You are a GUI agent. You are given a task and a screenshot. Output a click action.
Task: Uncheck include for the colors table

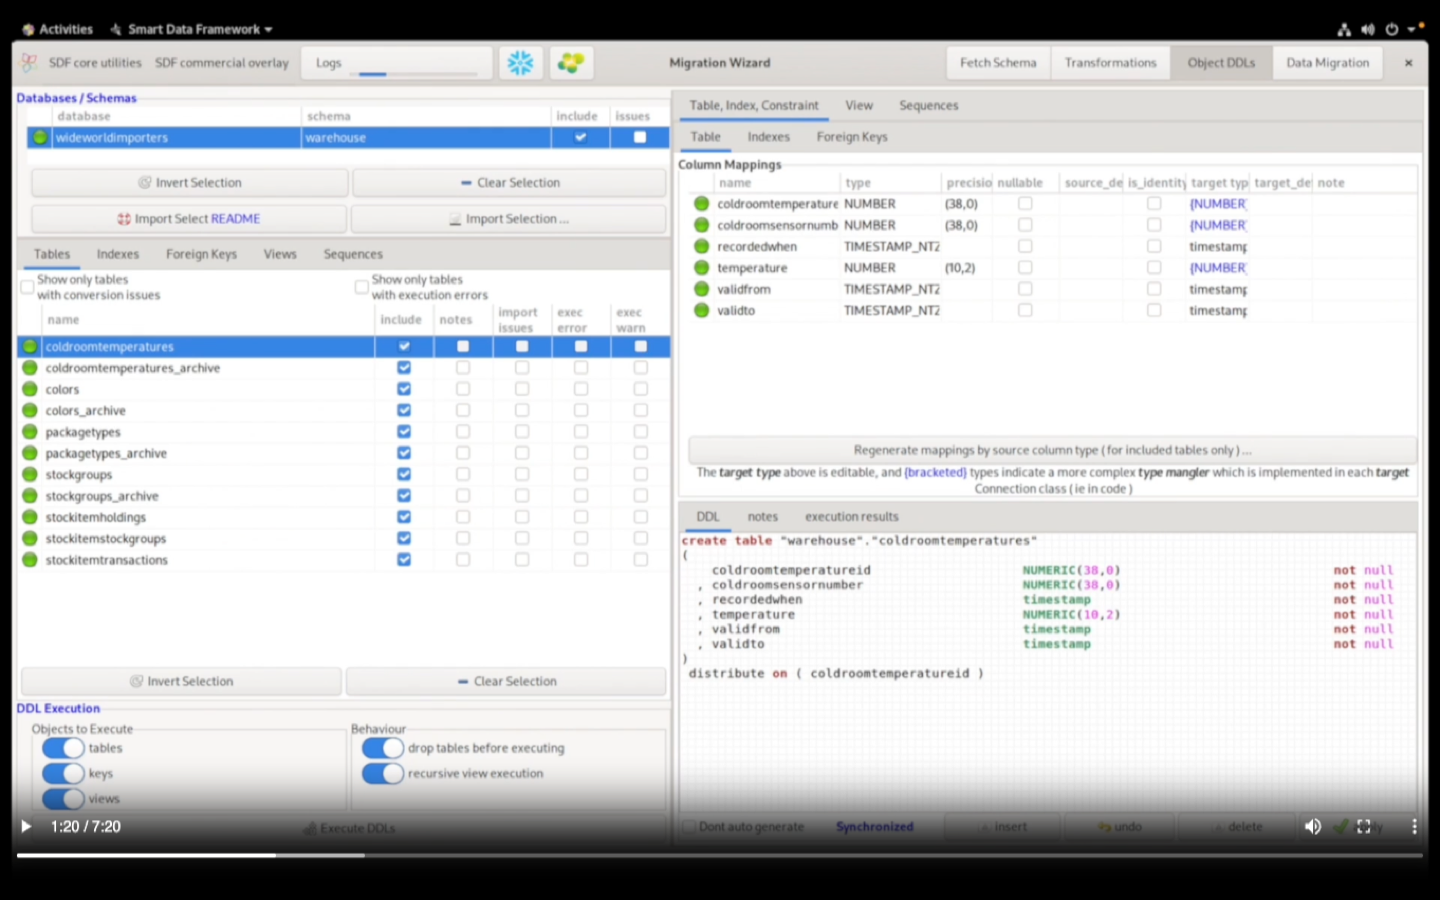click(x=404, y=389)
